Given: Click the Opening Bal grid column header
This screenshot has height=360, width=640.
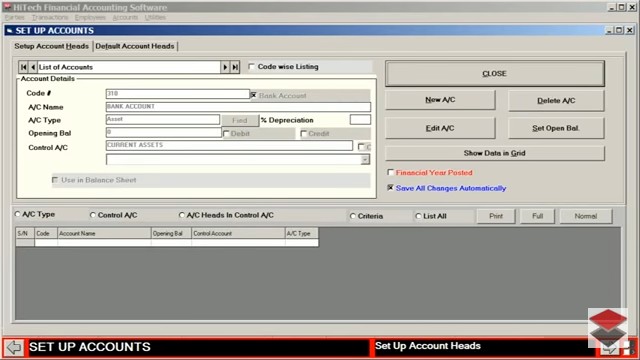Looking at the screenshot, I should pos(171,233).
